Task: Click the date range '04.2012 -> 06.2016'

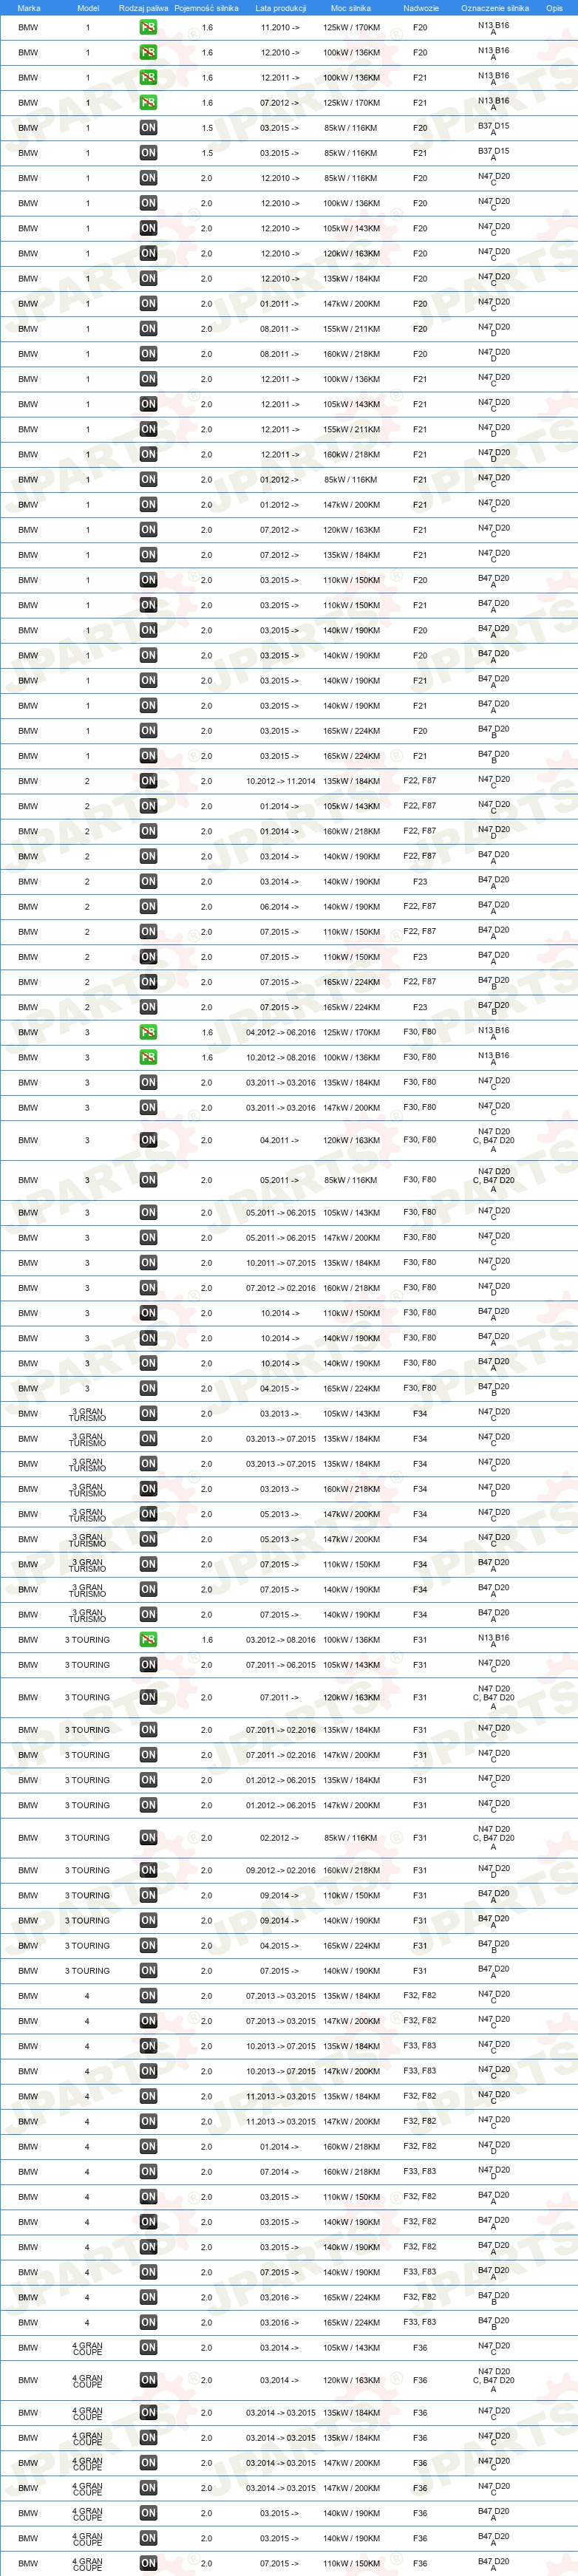Action: pyautogui.click(x=281, y=1032)
